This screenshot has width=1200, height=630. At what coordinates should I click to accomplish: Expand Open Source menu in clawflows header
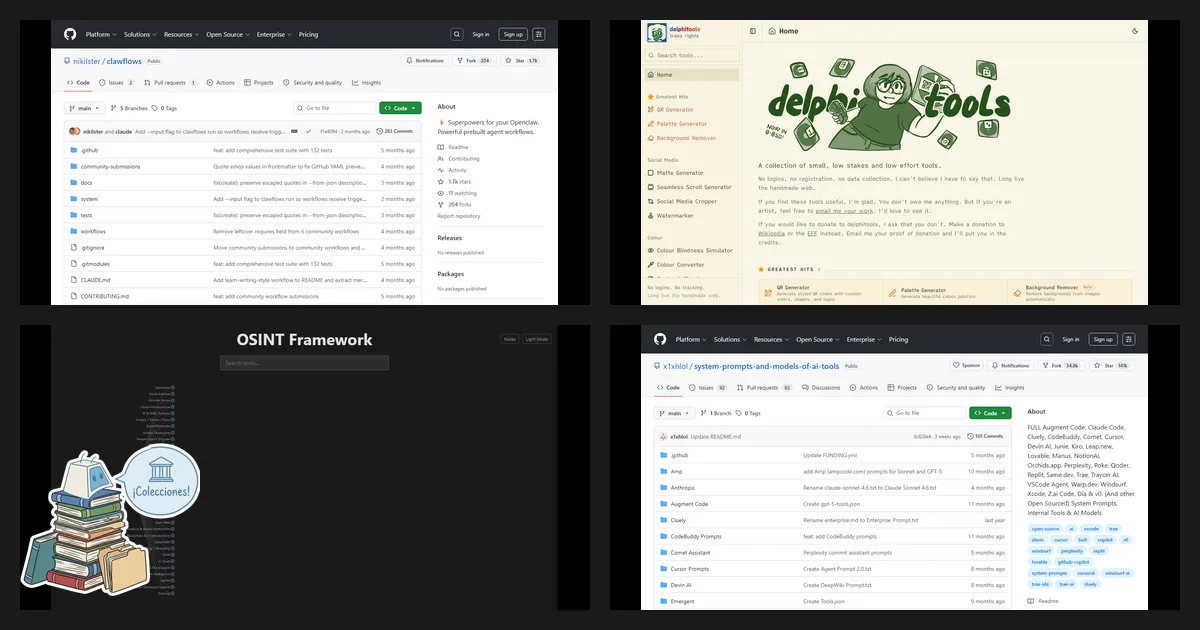click(x=228, y=34)
